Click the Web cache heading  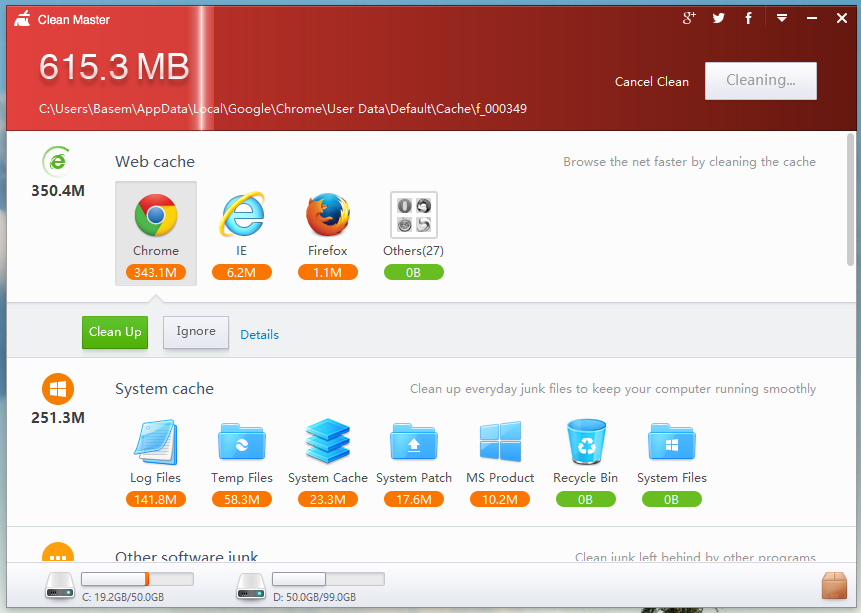click(x=155, y=161)
